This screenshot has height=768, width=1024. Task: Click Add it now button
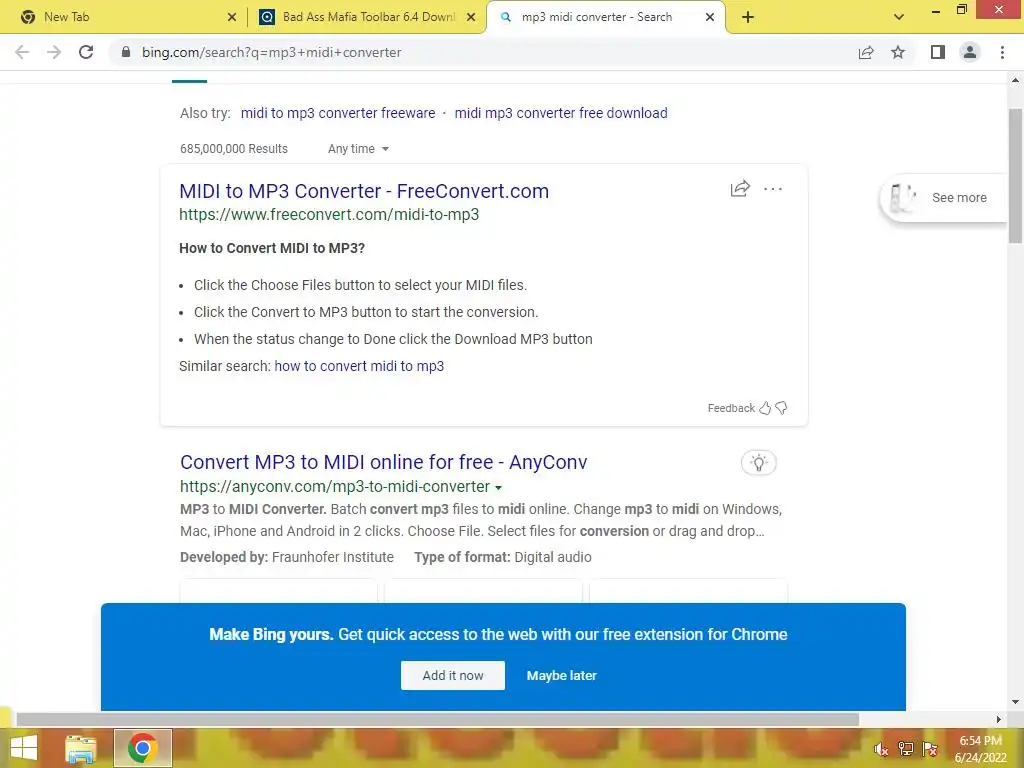[x=453, y=675]
